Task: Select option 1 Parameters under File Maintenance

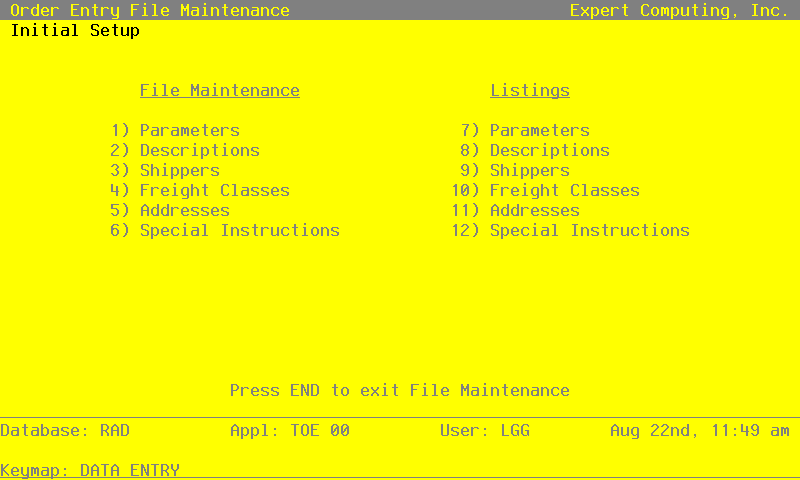Action: pyautogui.click(x=175, y=131)
